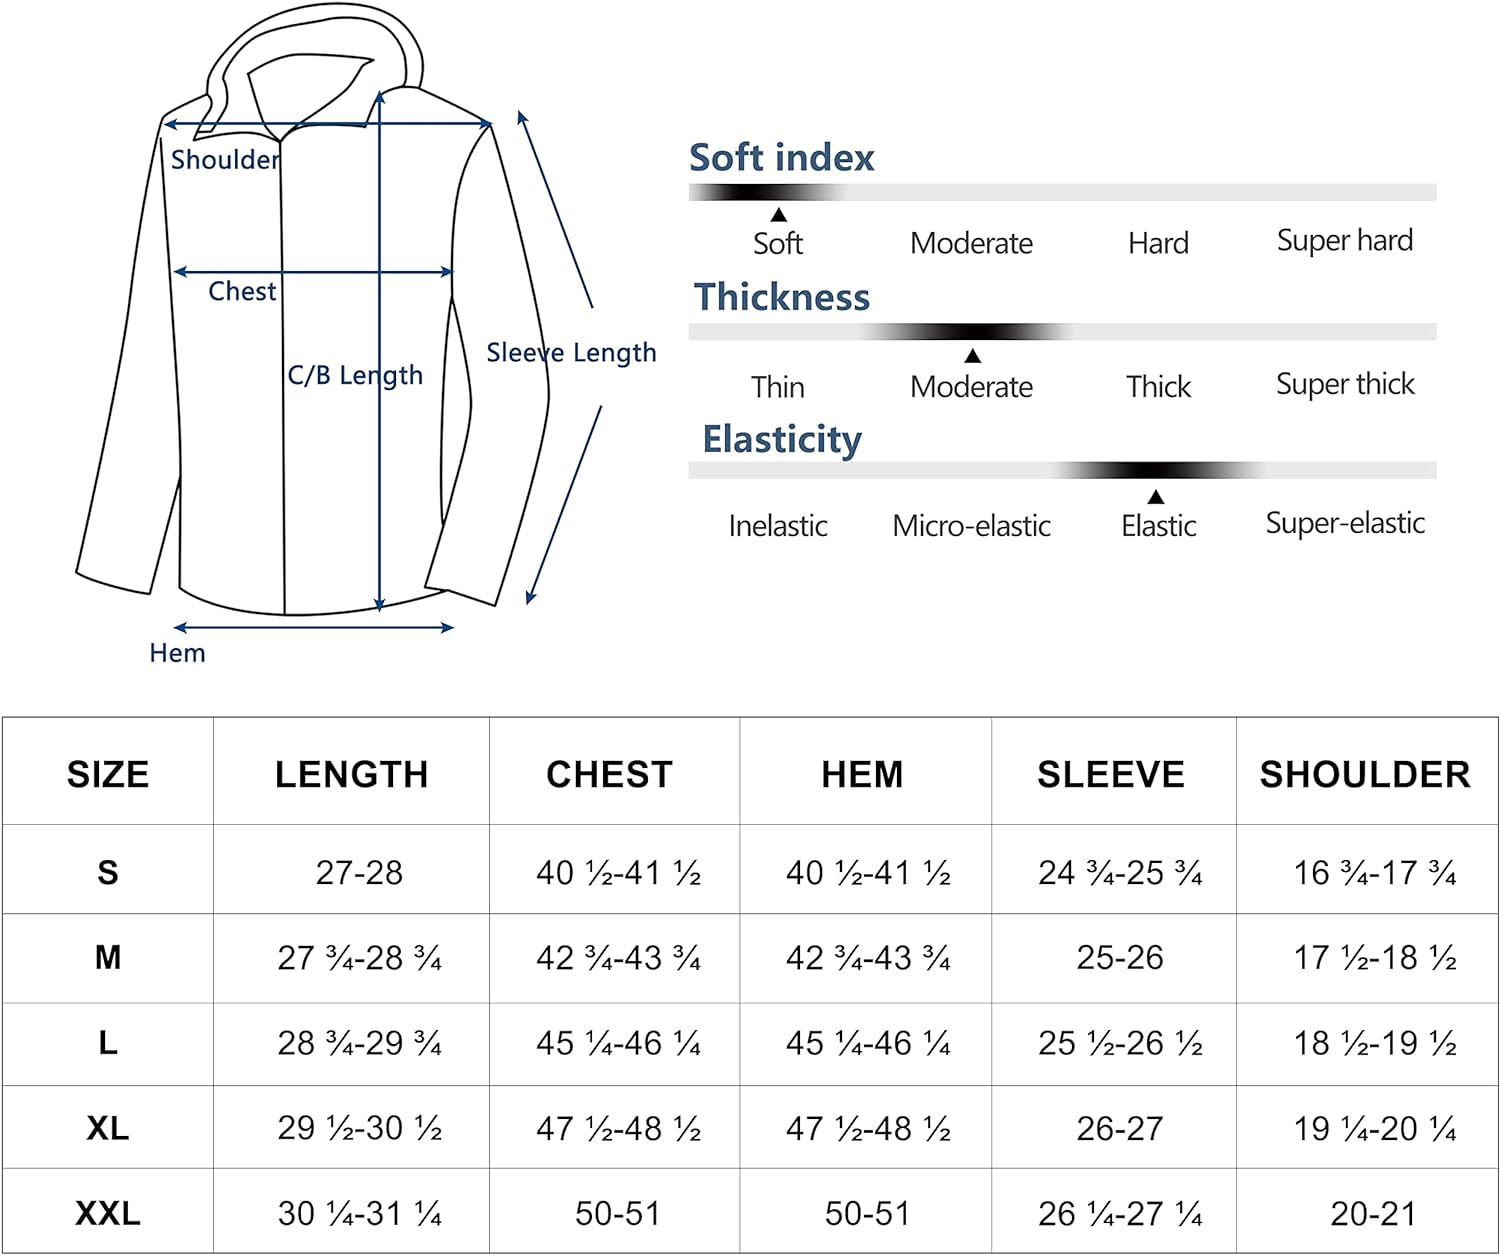Click the Micro-elastic option label
This screenshot has height=1255, width=1500.
pos(971,526)
